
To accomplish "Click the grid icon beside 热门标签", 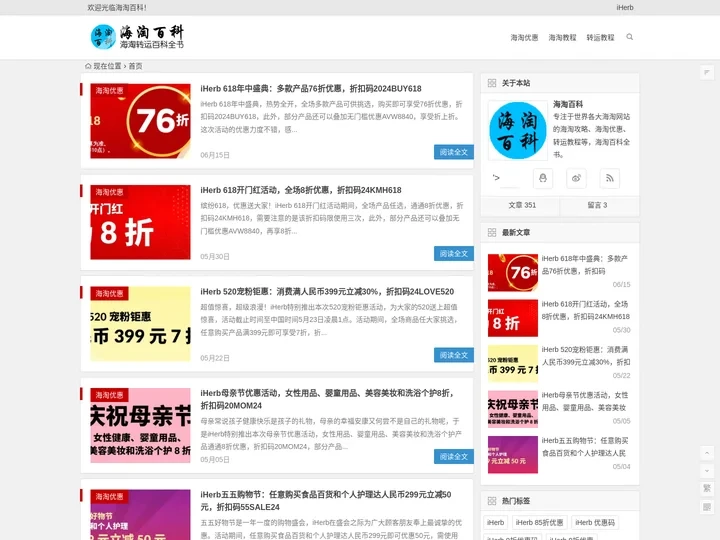I will click(x=492, y=501).
